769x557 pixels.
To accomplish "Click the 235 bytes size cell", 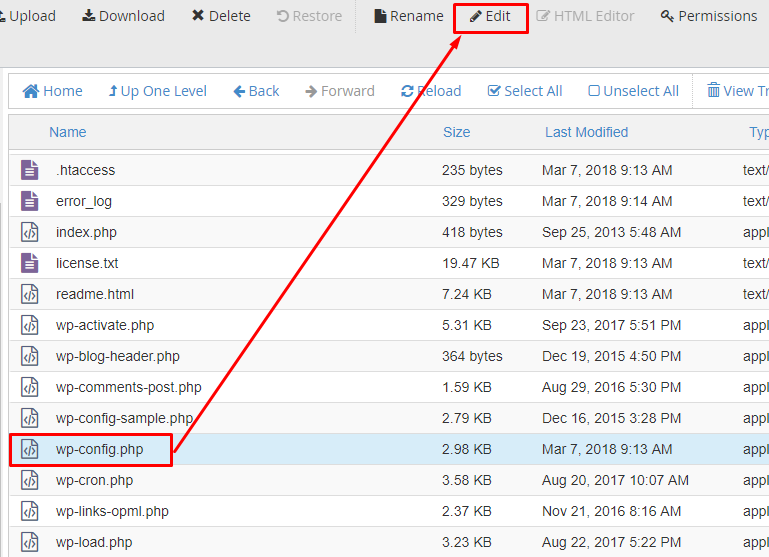I will pyautogui.click(x=472, y=170).
